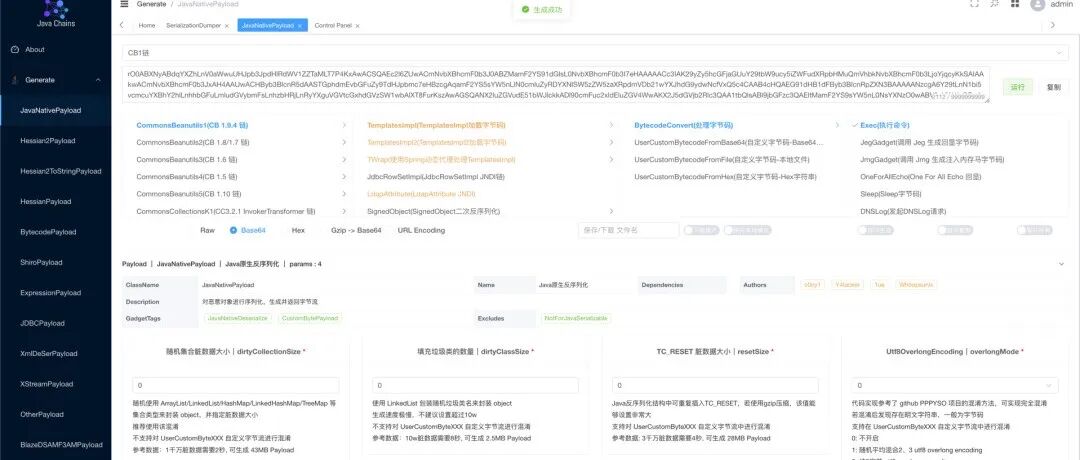This screenshot has width=1080, height=460.
Task: Close the JavaNativePayload tab
Action: pos(300,25)
